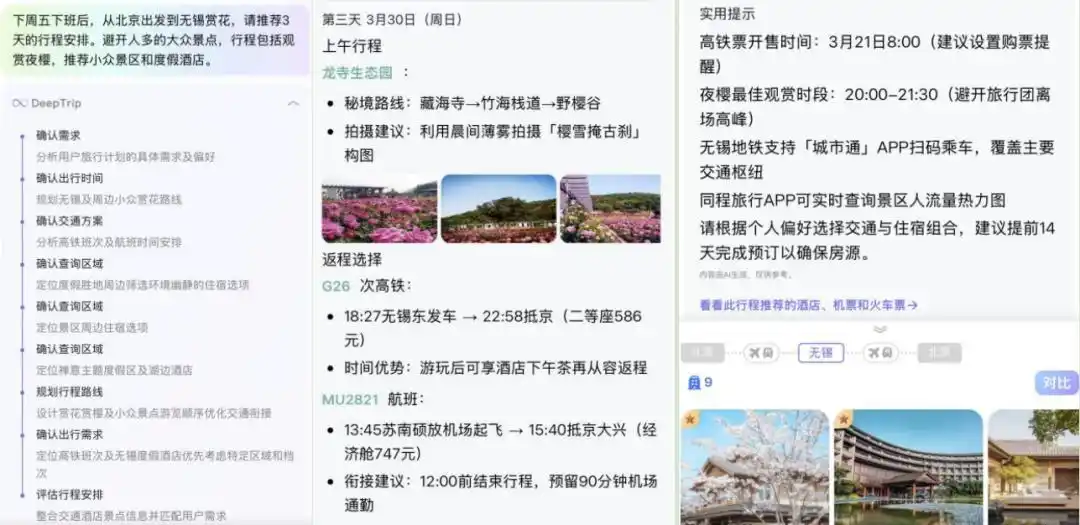Open the cherry blossom hotel photo card
This screenshot has width=1080, height=525.
(754, 467)
